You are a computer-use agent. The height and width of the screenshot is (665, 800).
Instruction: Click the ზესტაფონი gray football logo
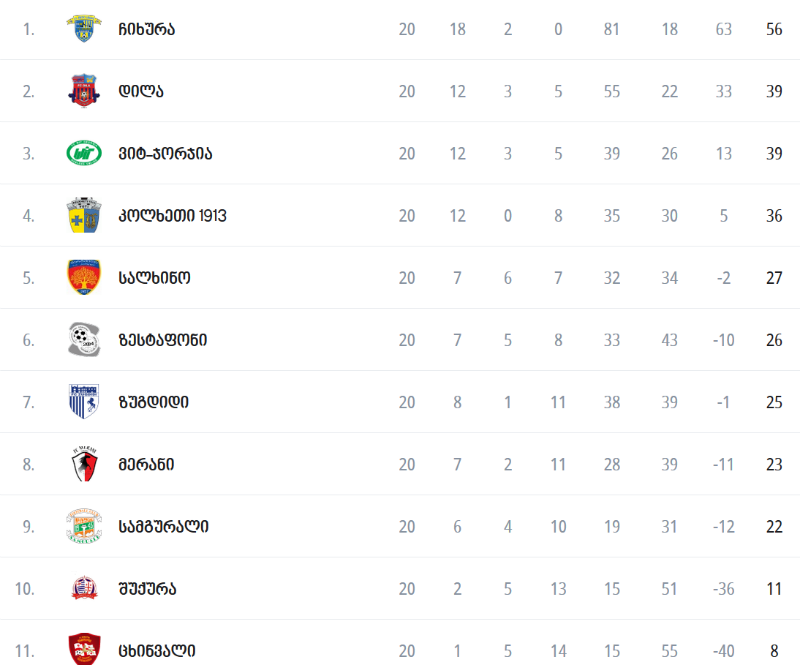click(x=84, y=339)
